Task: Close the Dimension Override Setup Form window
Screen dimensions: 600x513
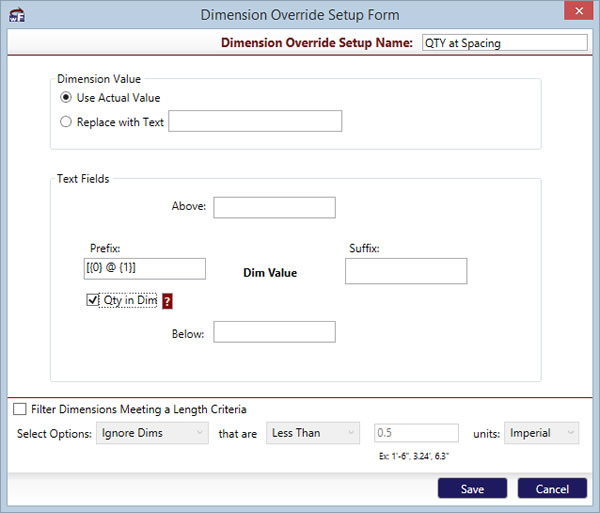Action: (x=579, y=11)
